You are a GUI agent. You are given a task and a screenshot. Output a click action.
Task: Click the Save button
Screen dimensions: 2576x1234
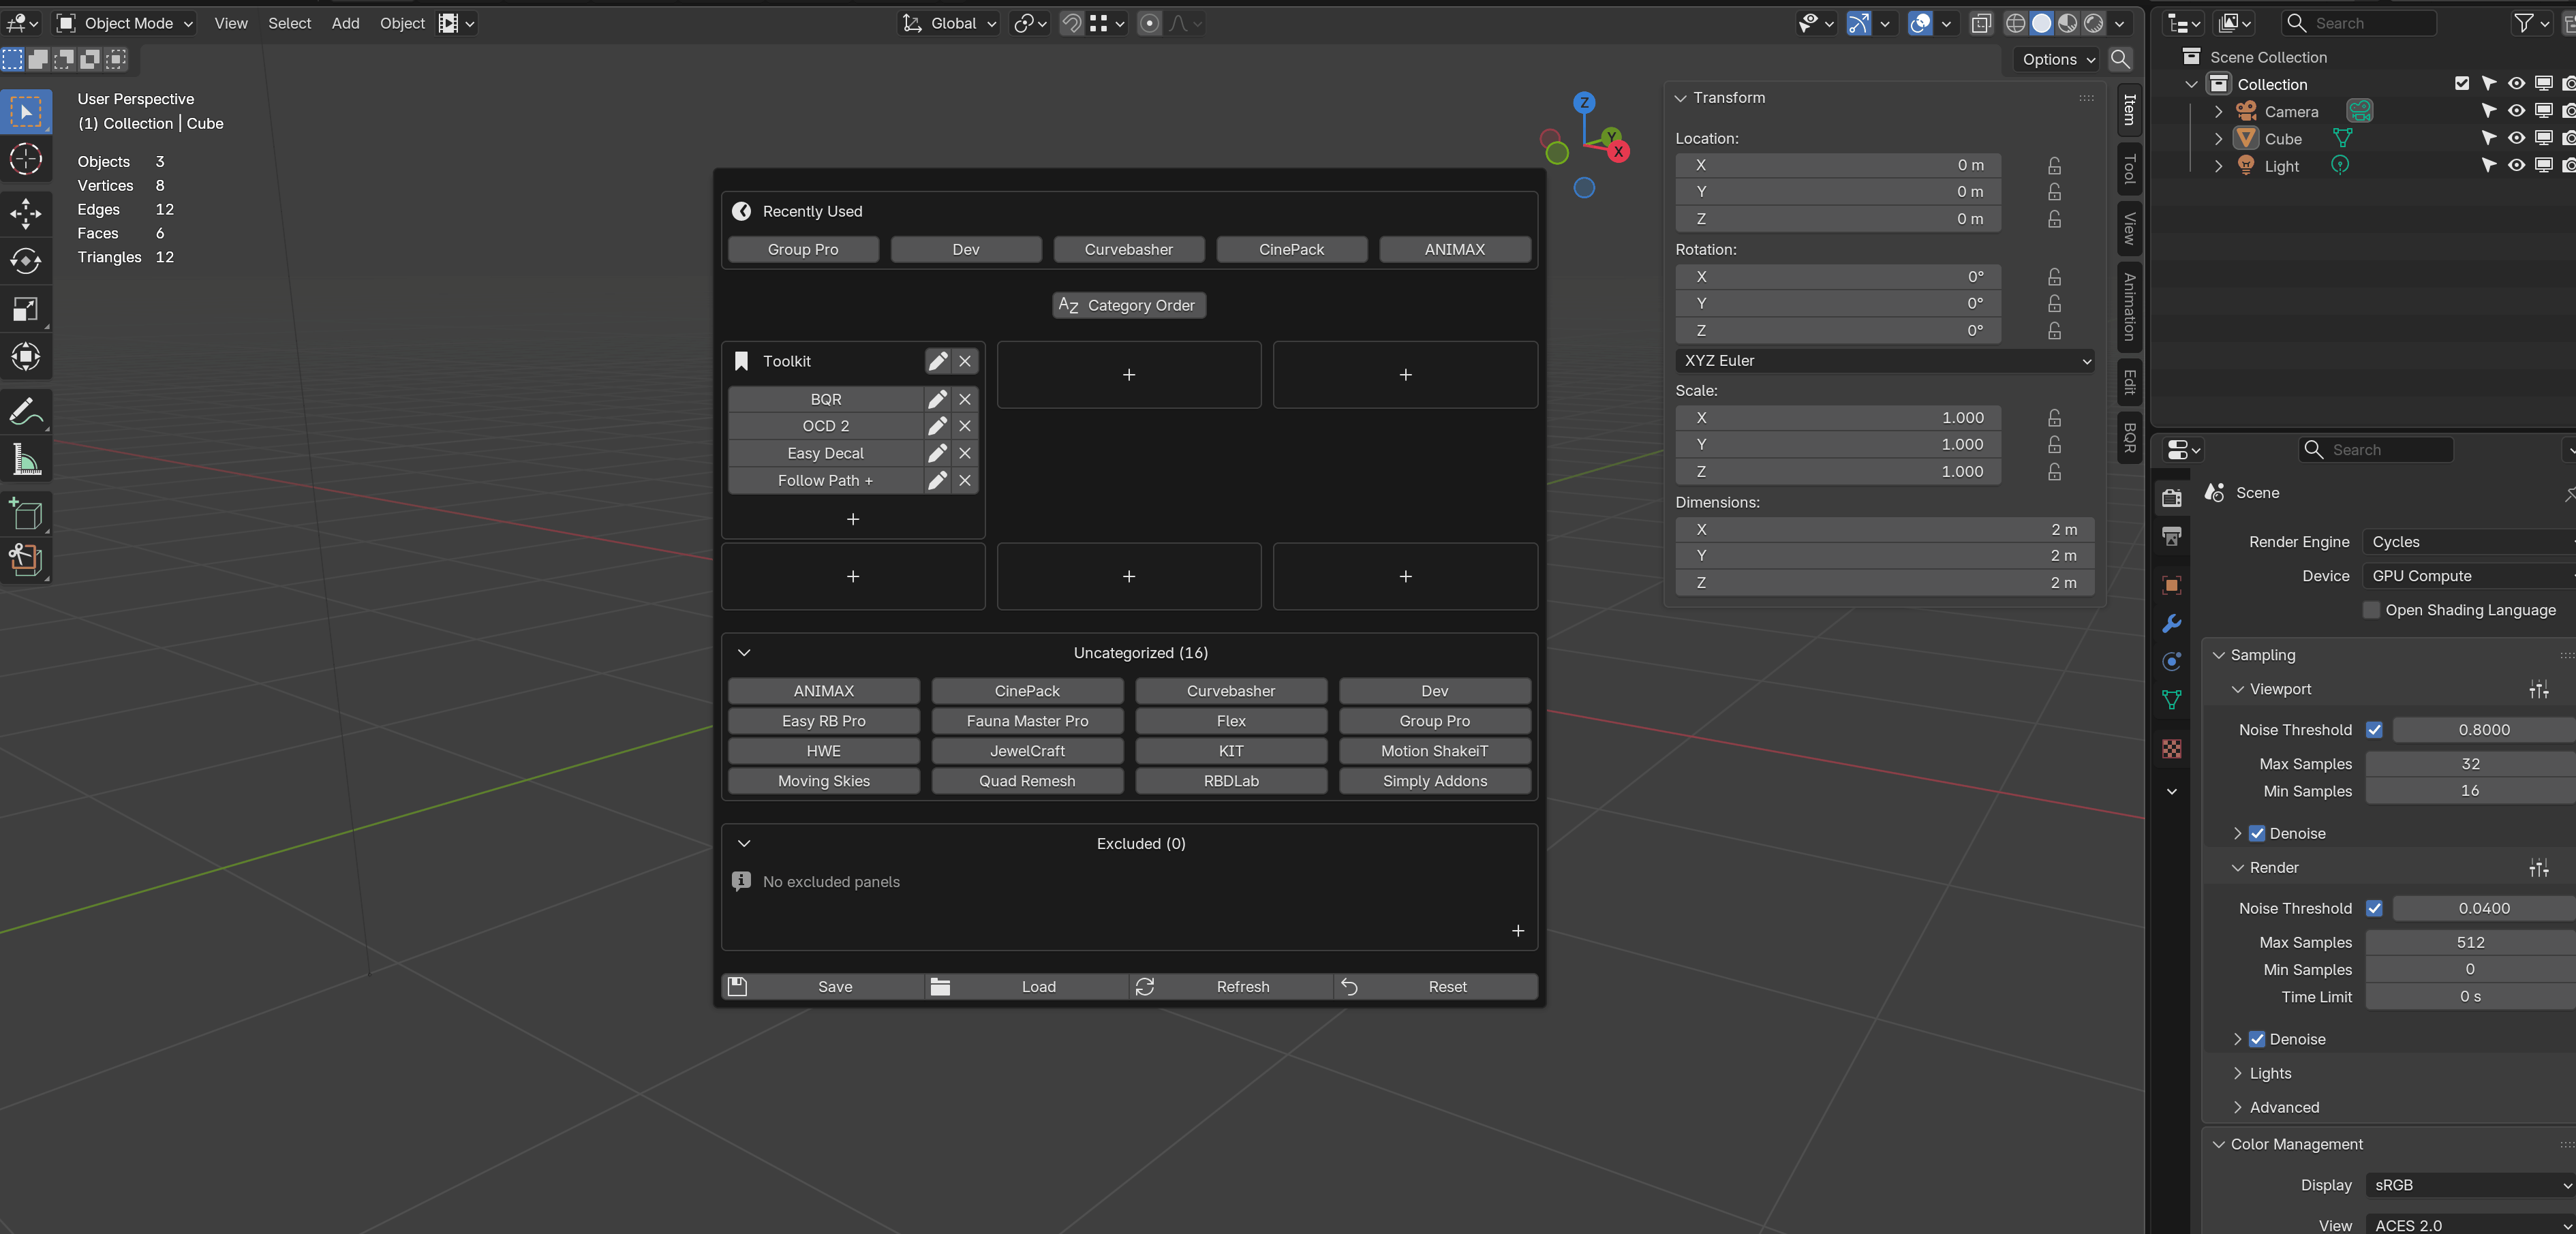click(823, 987)
